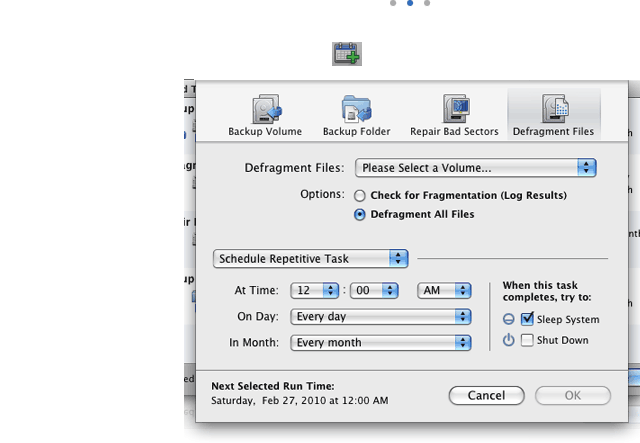The height and width of the screenshot is (443, 640).
Task: Click the sleep icon beside Sleep System
Action: tap(508, 319)
